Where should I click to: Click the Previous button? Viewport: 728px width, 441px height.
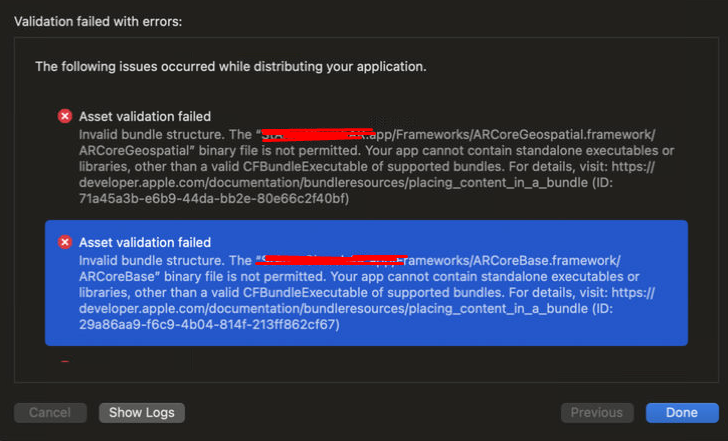(x=597, y=413)
